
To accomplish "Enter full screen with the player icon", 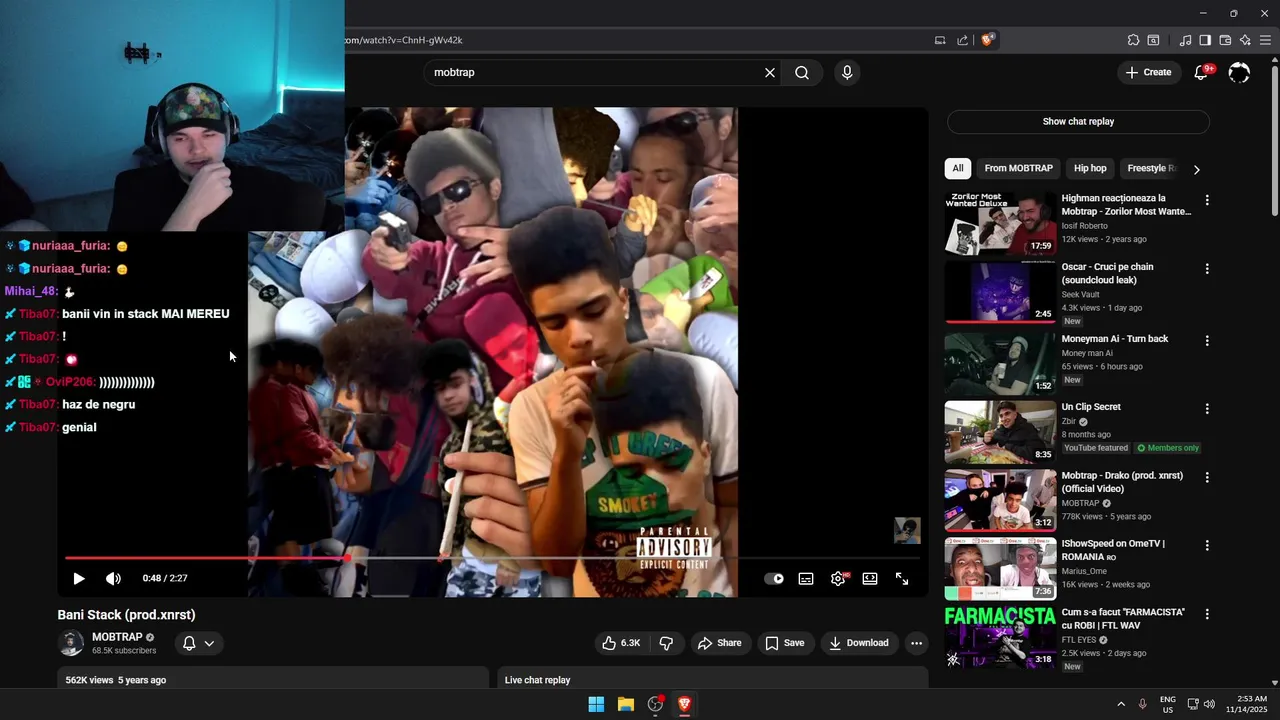I will point(902,578).
